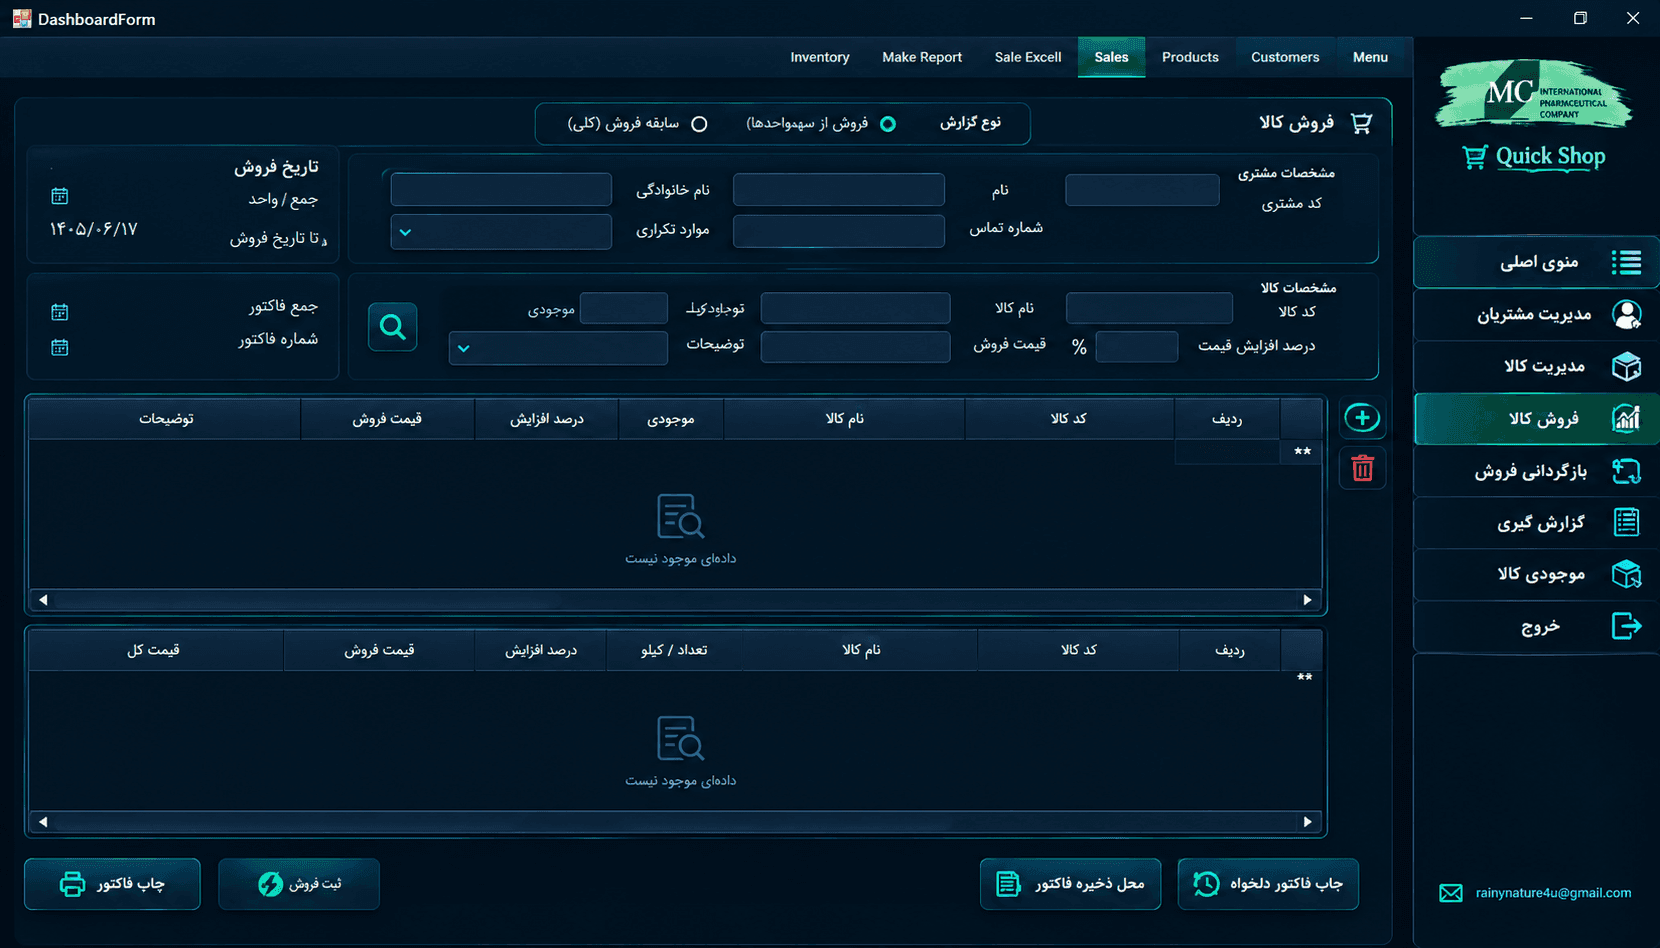Click upper table scrollbar right arrow
Screen dimensions: 1660x948
1307,600
